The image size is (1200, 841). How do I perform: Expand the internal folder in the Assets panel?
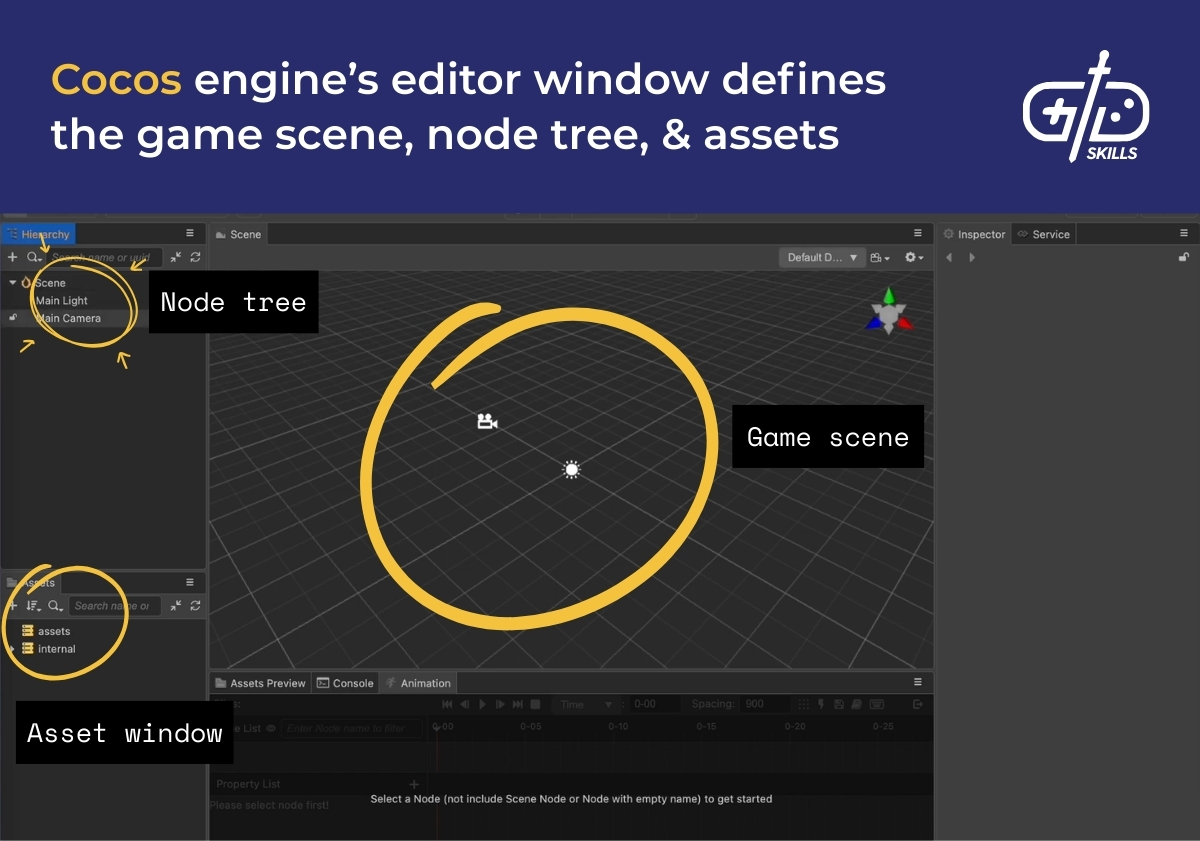pos(11,648)
